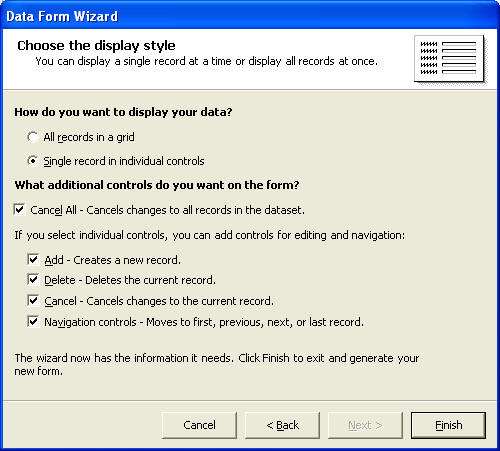Click Finish to generate the form

(x=448, y=425)
